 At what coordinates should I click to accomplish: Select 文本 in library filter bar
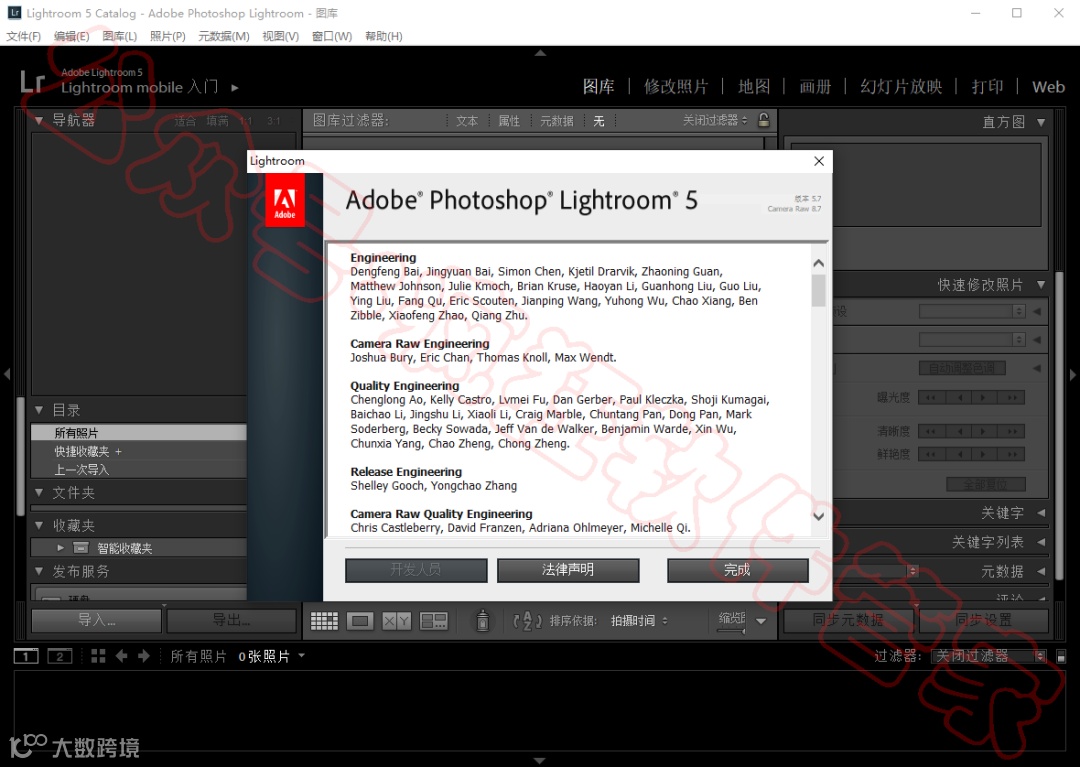tap(467, 120)
